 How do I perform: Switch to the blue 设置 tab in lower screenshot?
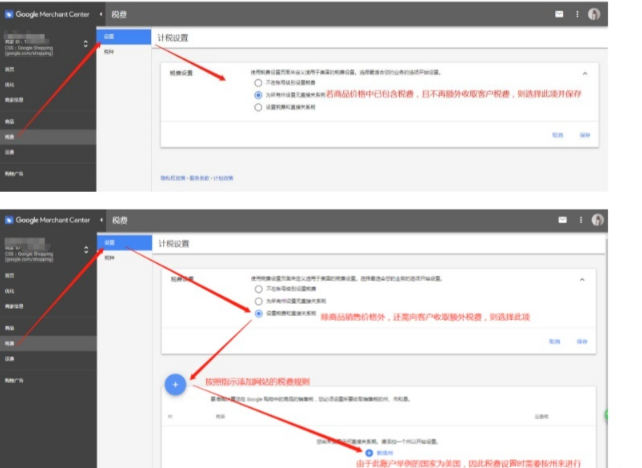[124, 242]
